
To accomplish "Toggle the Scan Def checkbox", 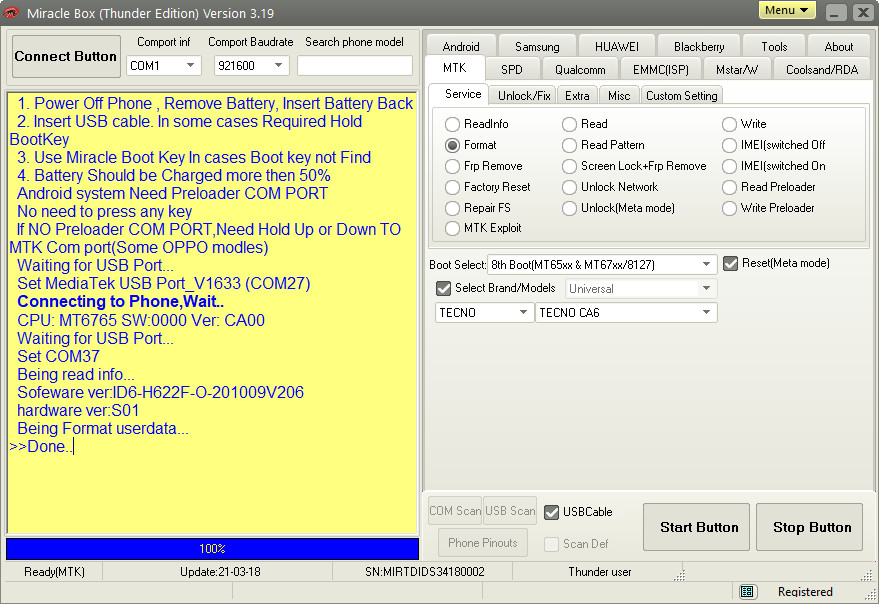I will click(552, 544).
